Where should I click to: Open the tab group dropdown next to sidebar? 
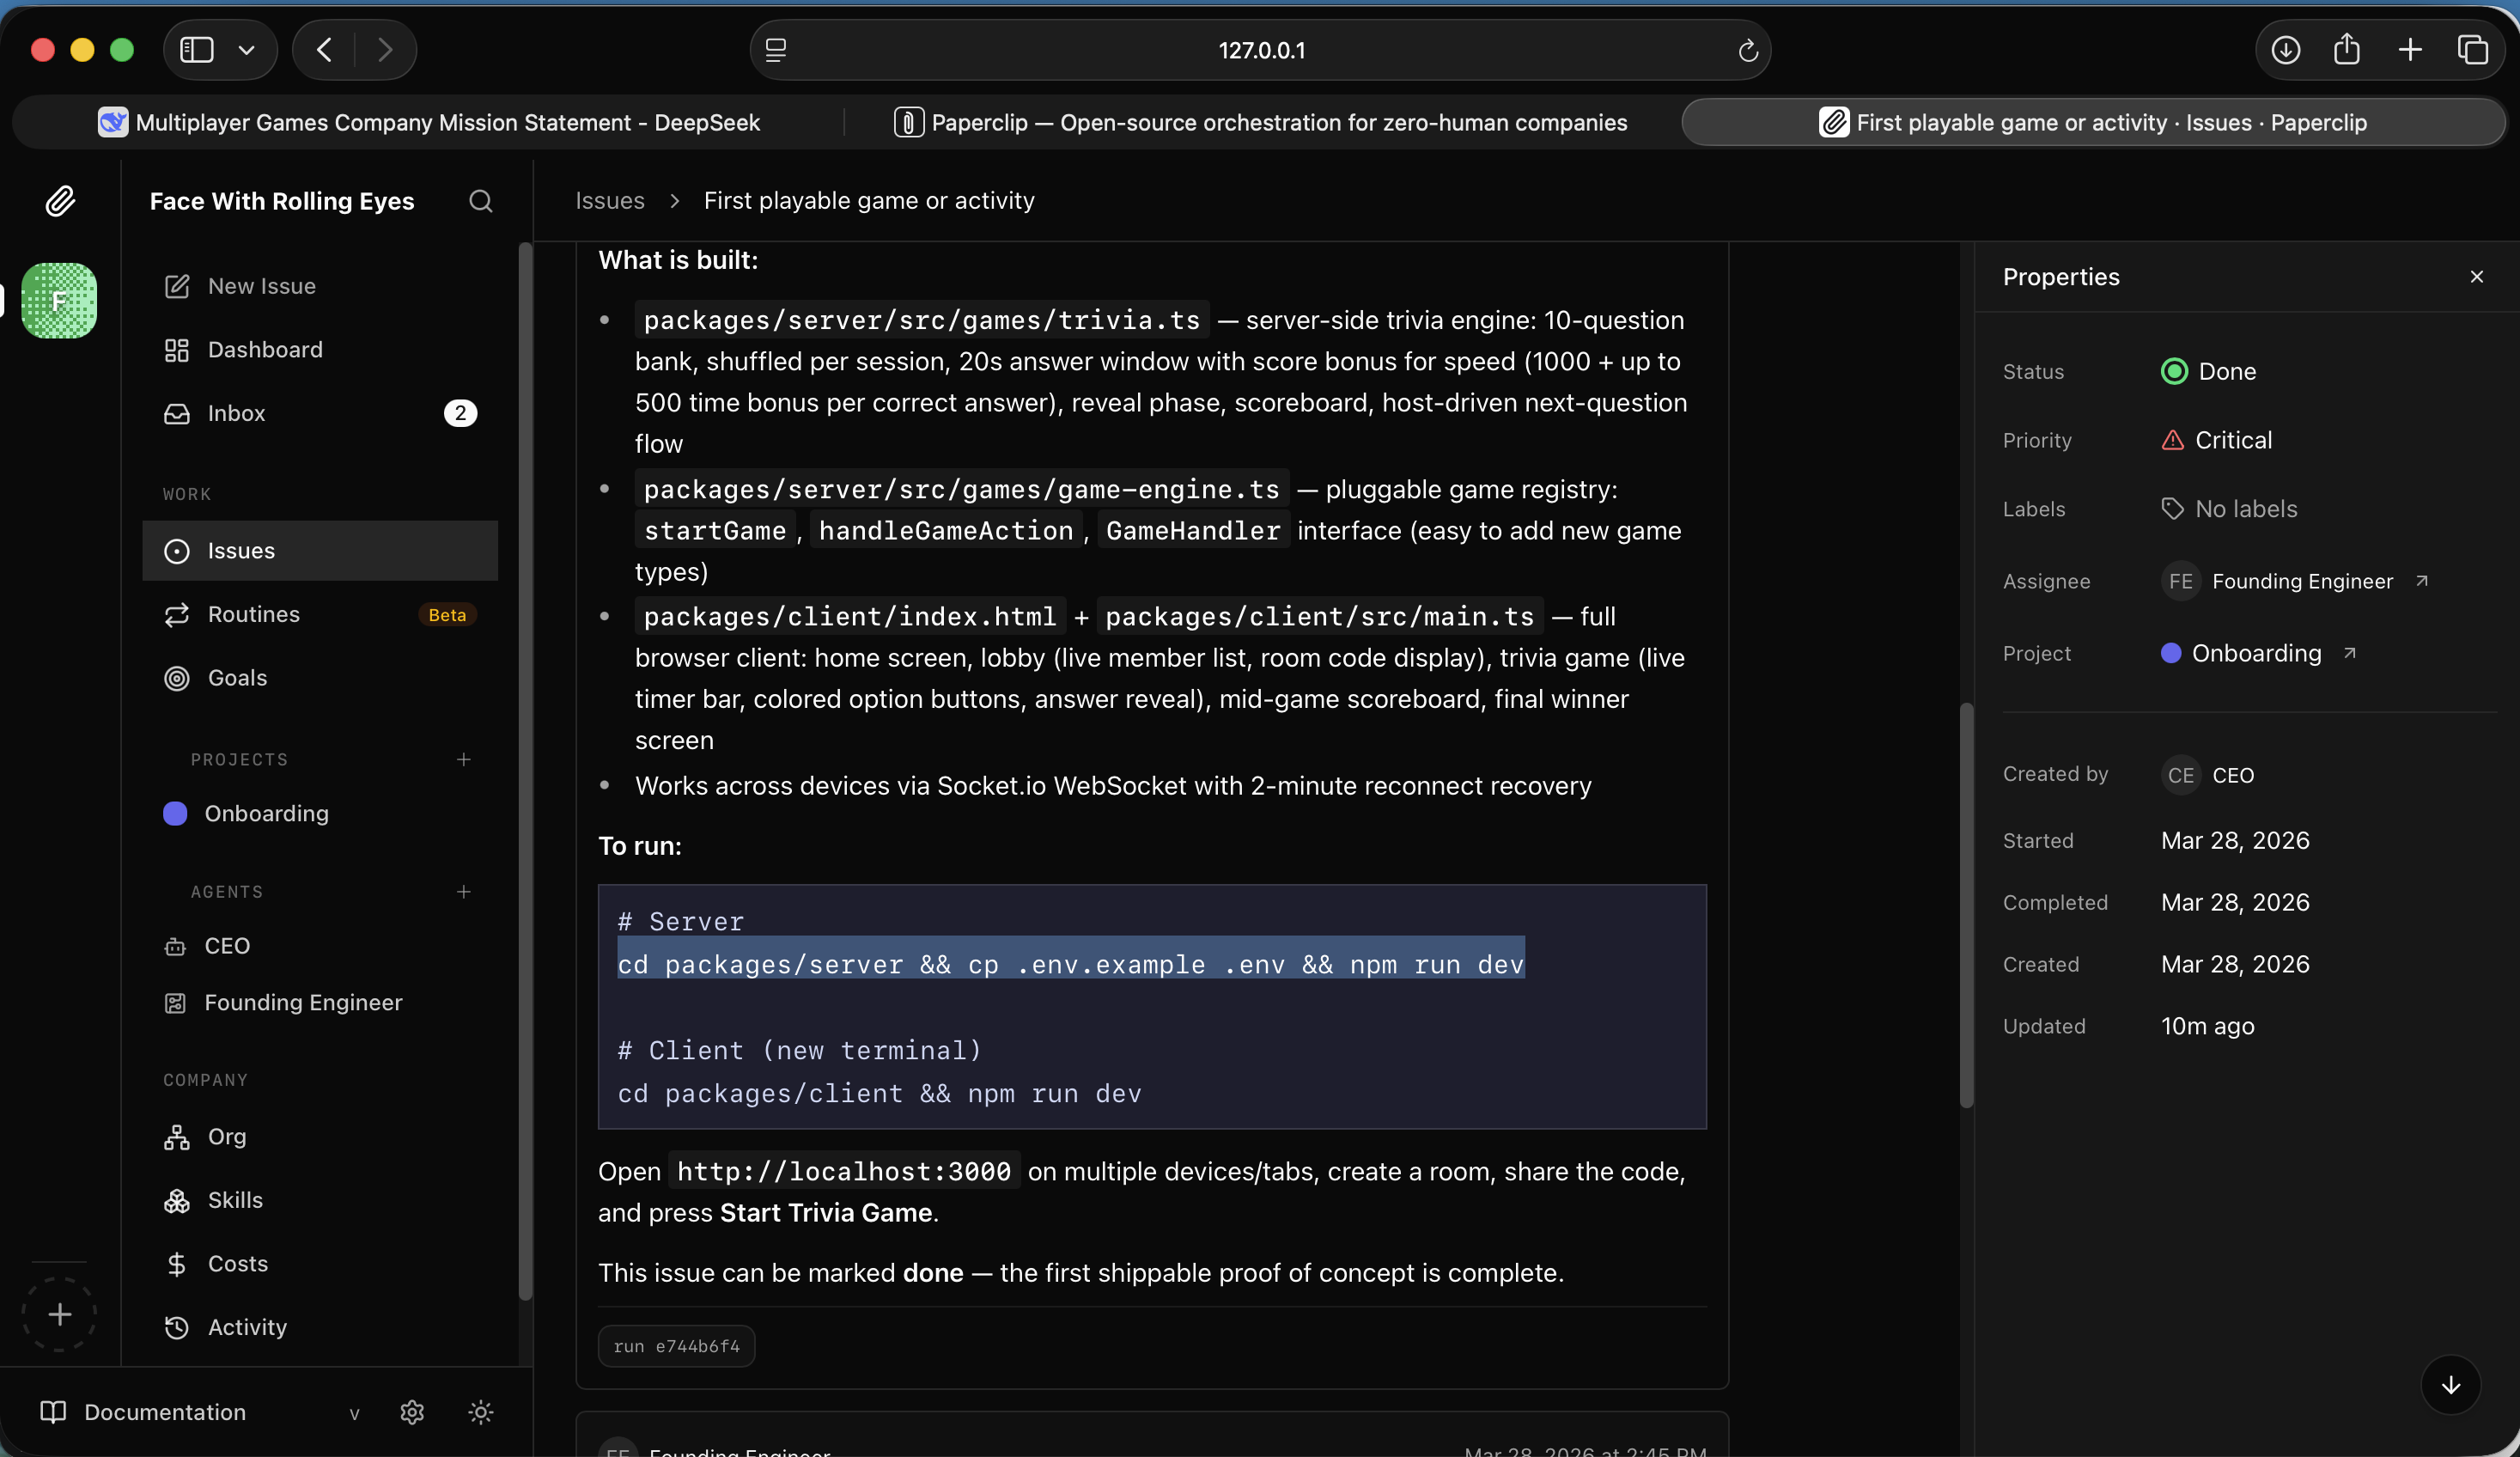[247, 49]
